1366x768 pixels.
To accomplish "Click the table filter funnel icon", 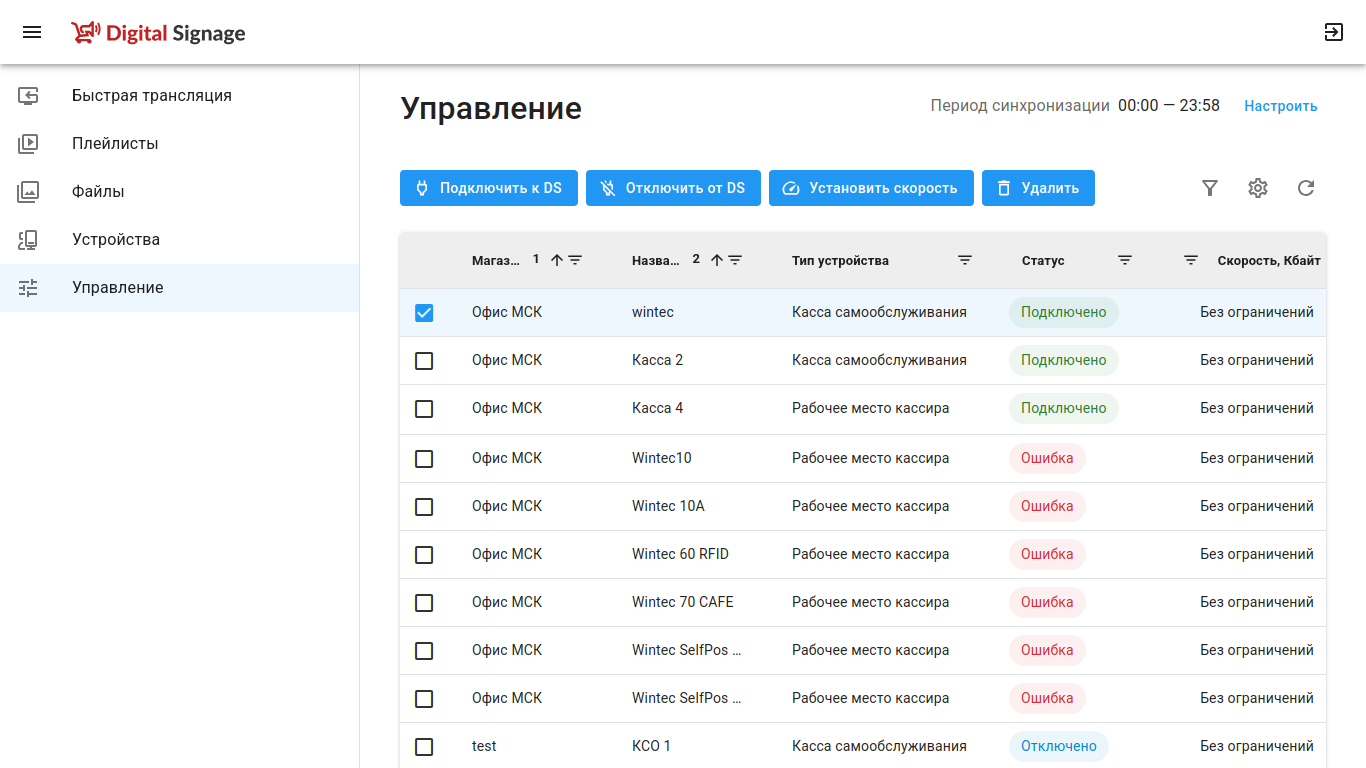I will click(x=1210, y=188).
